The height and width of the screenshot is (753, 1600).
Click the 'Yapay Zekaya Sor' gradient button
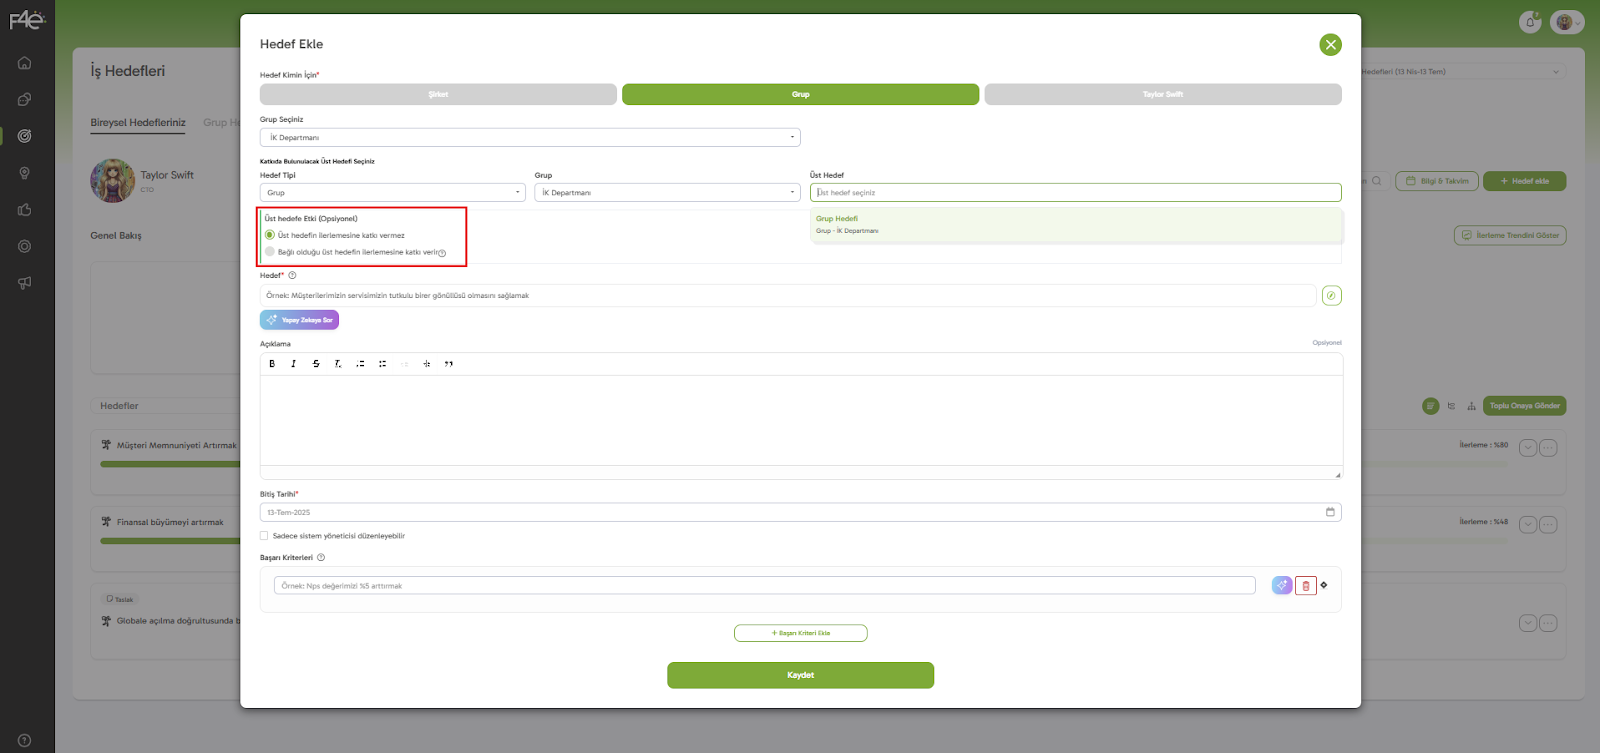click(x=300, y=320)
